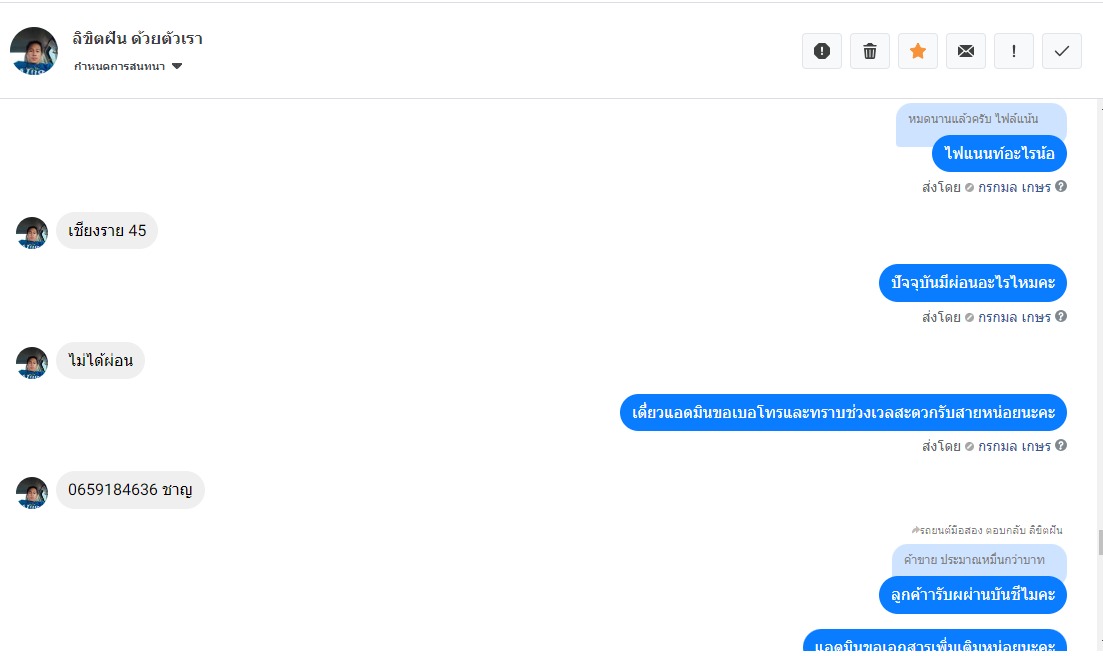Select the ไม่ได้ผ่อน message bubble
This screenshot has width=1103, height=656.
(x=101, y=360)
